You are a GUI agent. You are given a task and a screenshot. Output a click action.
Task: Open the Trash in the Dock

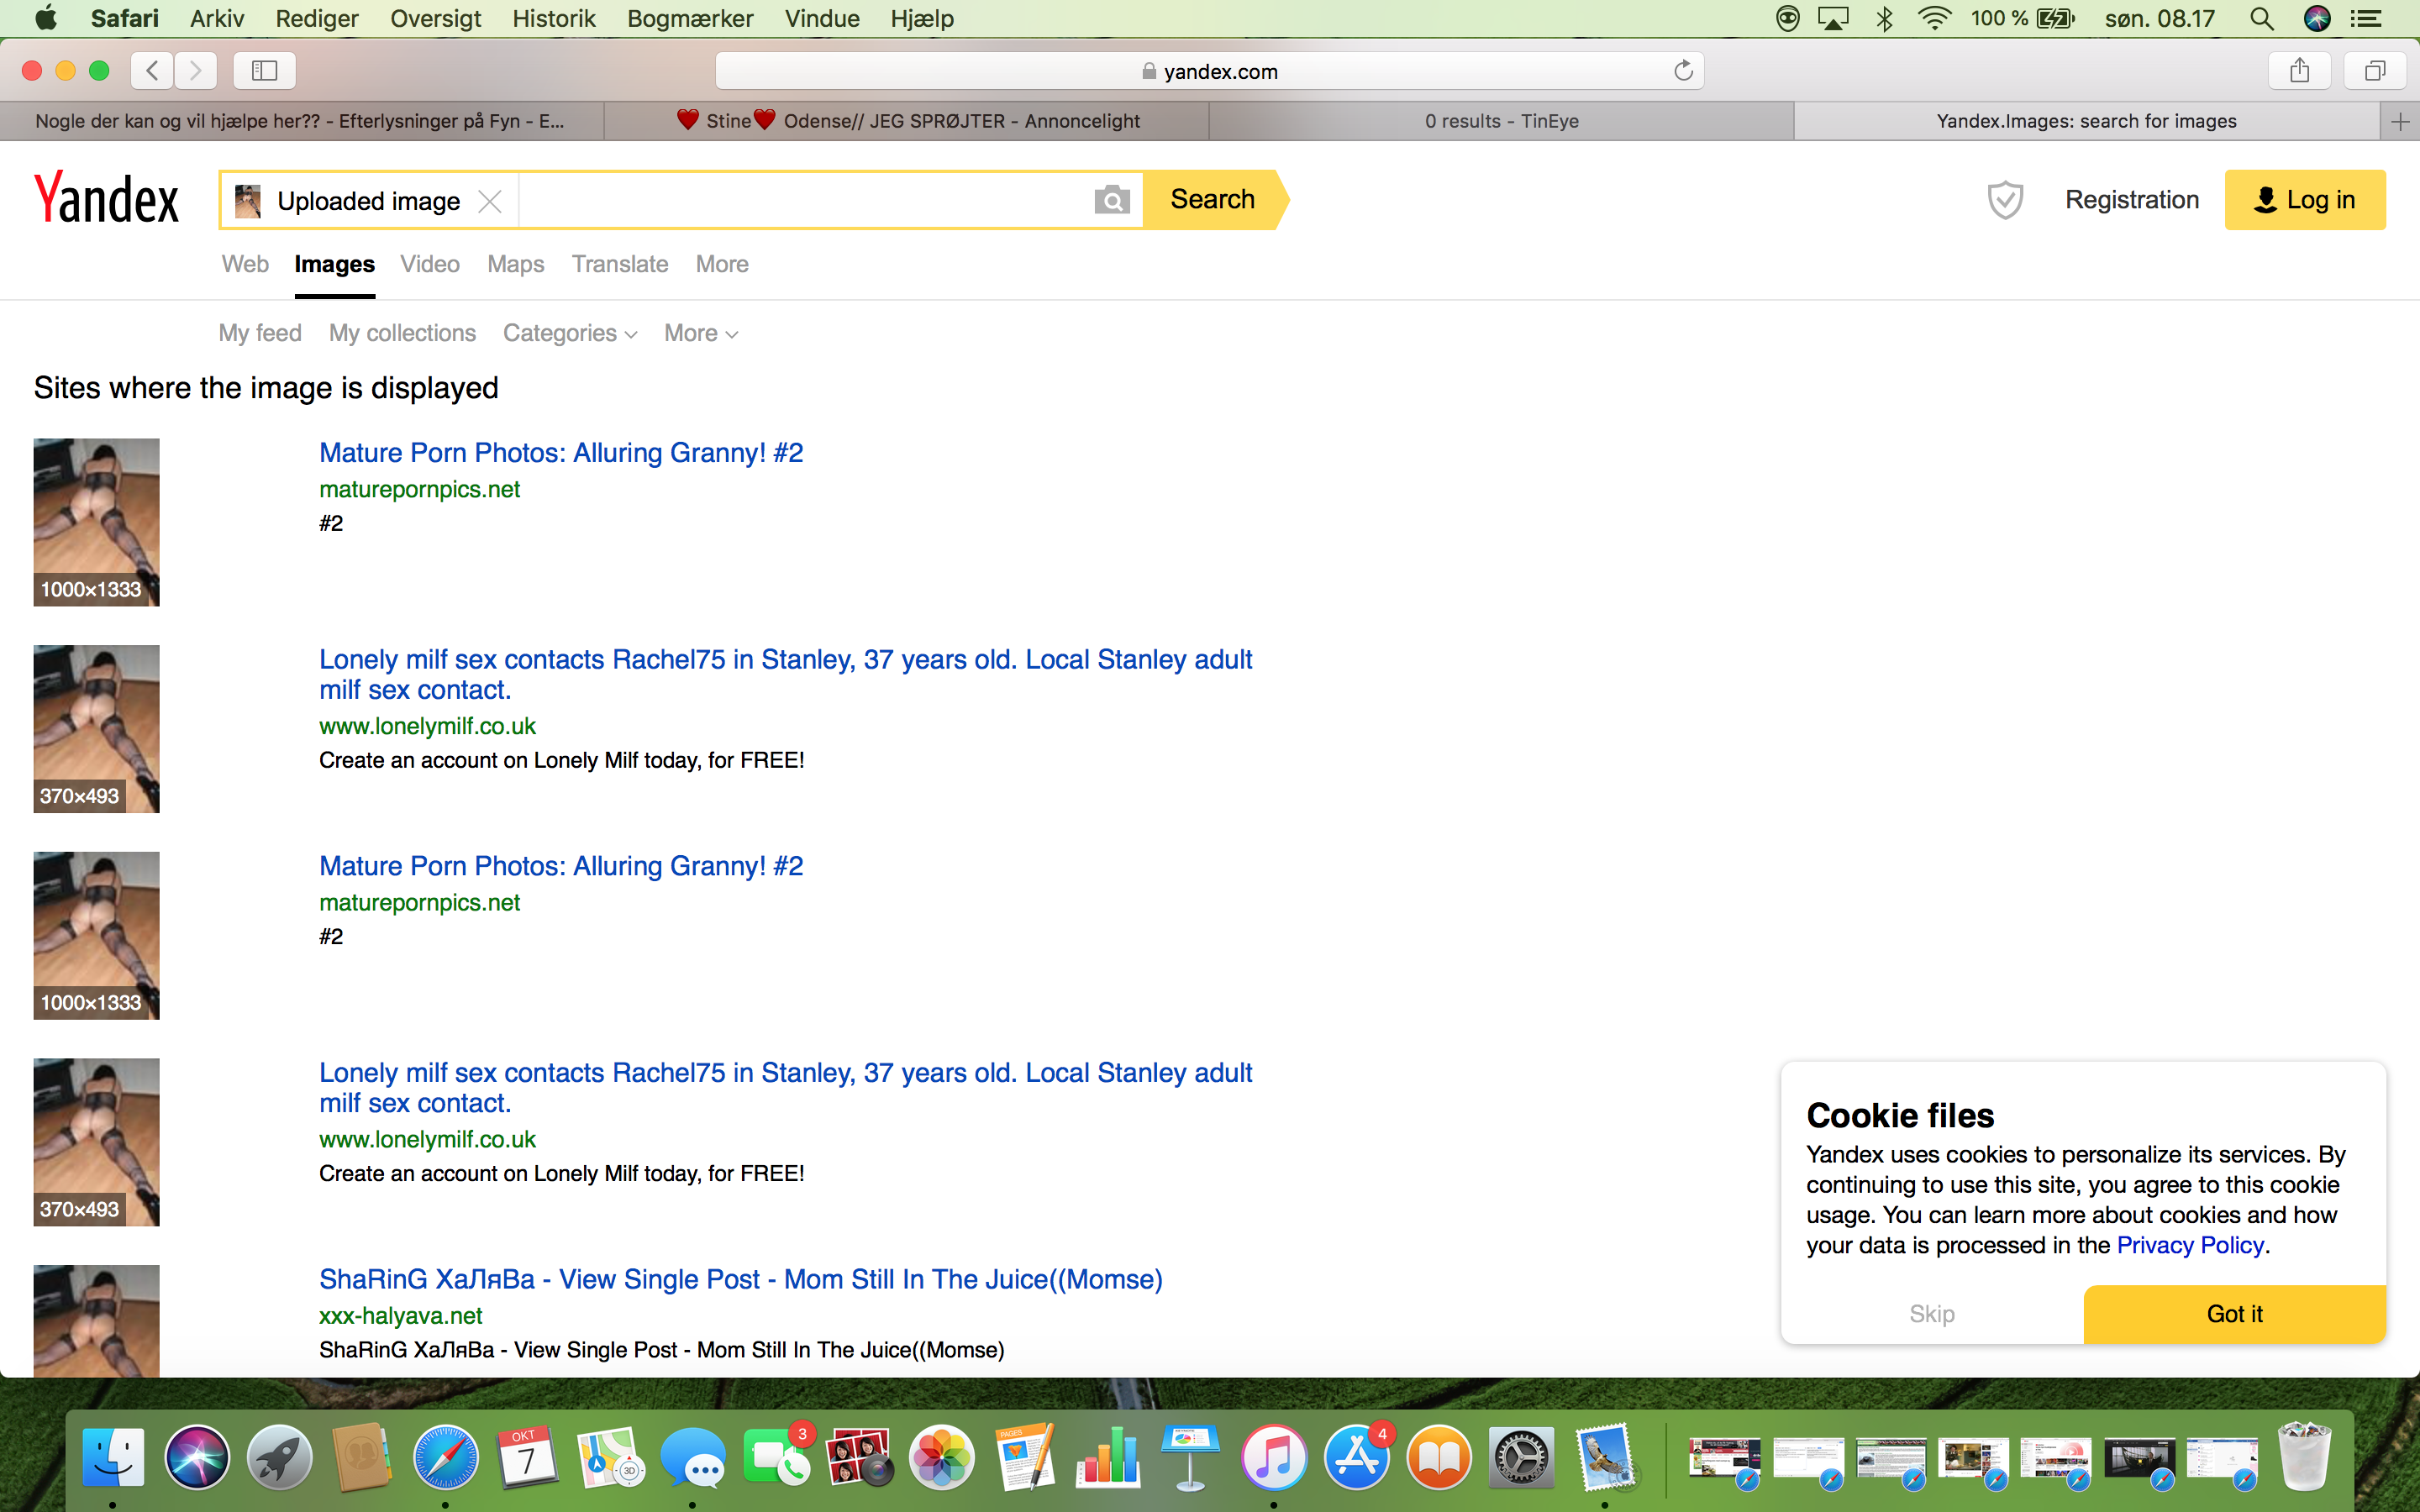[x=2304, y=1457]
